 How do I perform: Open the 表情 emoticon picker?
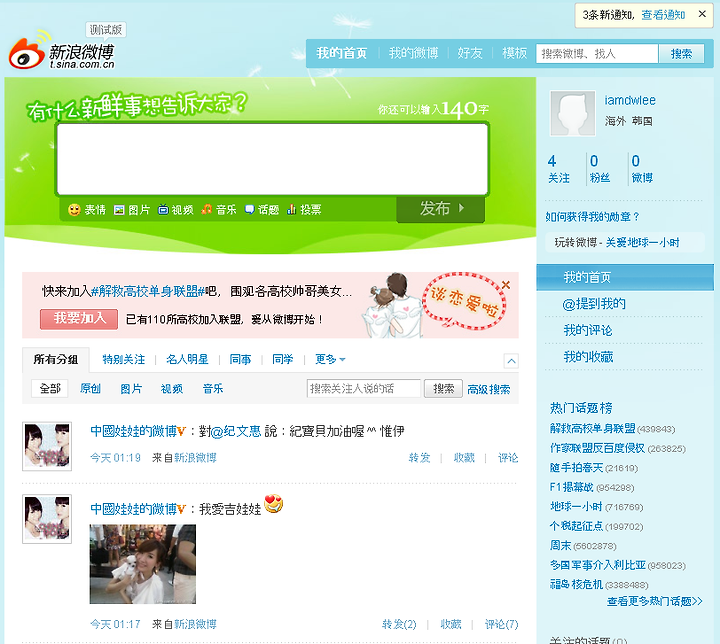87,210
